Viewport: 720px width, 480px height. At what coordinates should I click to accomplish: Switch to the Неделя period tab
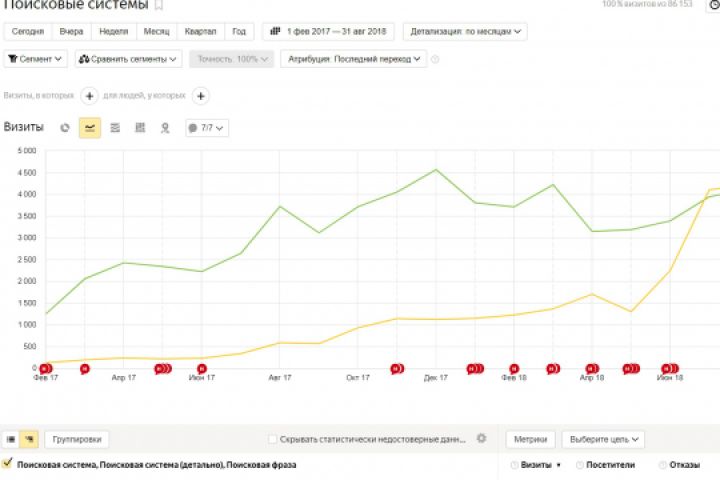point(113,31)
